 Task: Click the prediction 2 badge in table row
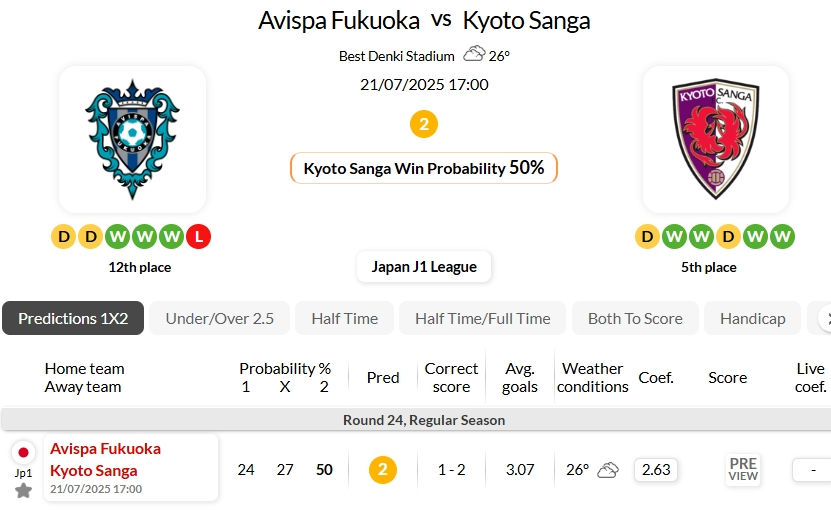(x=382, y=469)
